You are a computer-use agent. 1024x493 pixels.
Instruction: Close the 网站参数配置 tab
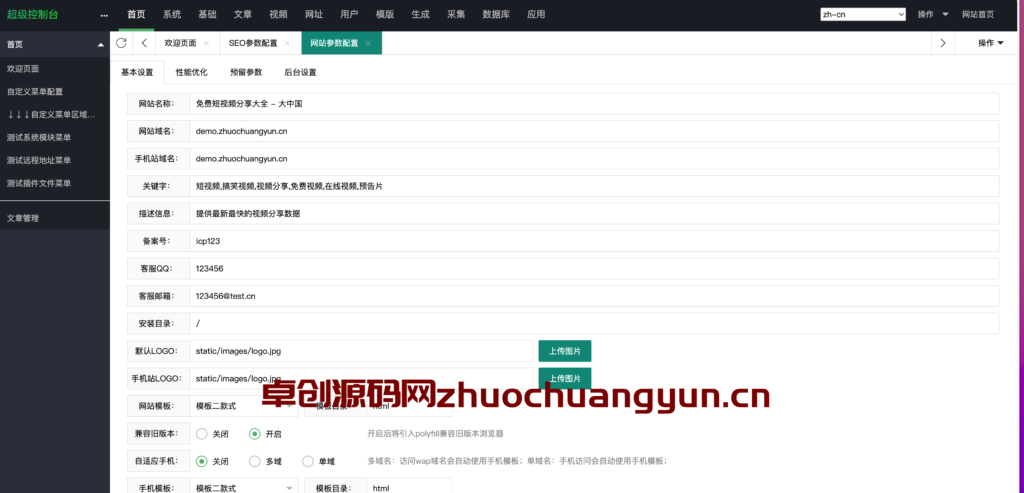click(368, 43)
